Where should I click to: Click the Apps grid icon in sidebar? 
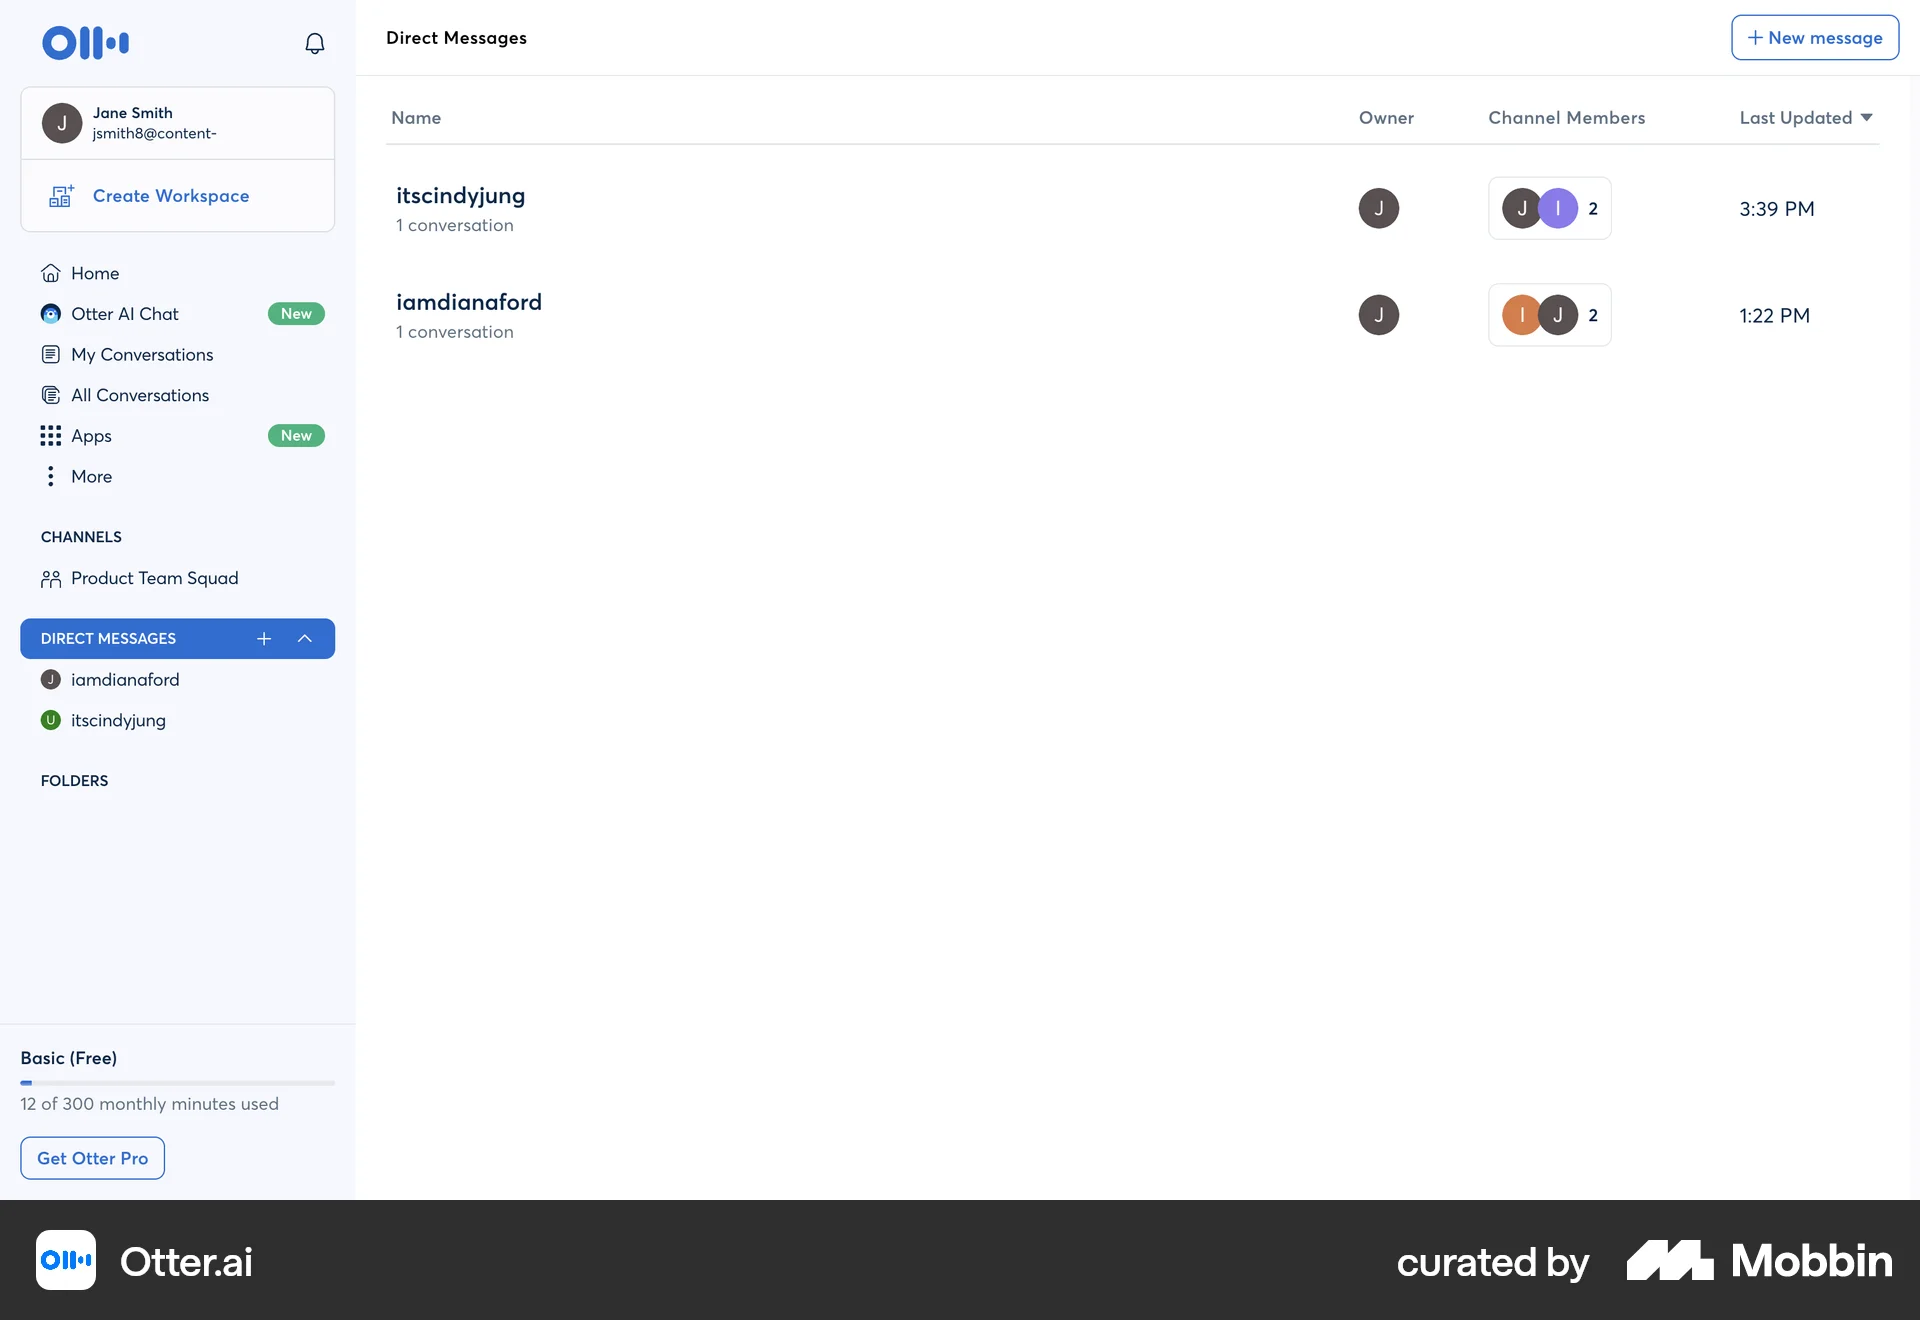pos(50,435)
